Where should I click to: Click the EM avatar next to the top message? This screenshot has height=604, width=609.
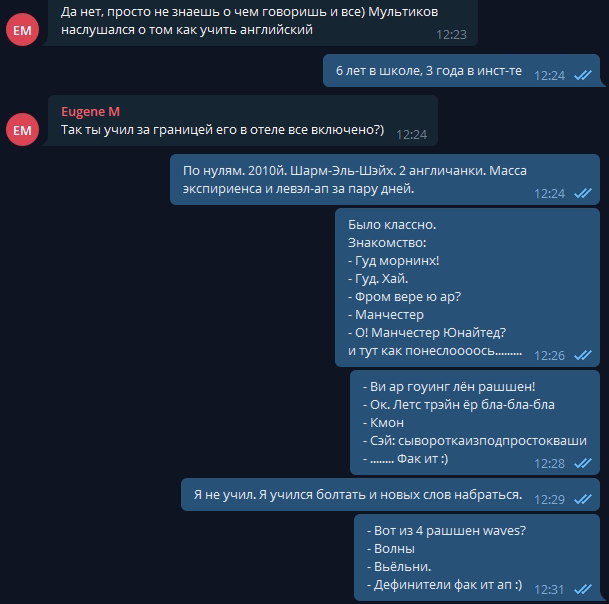(x=23, y=29)
